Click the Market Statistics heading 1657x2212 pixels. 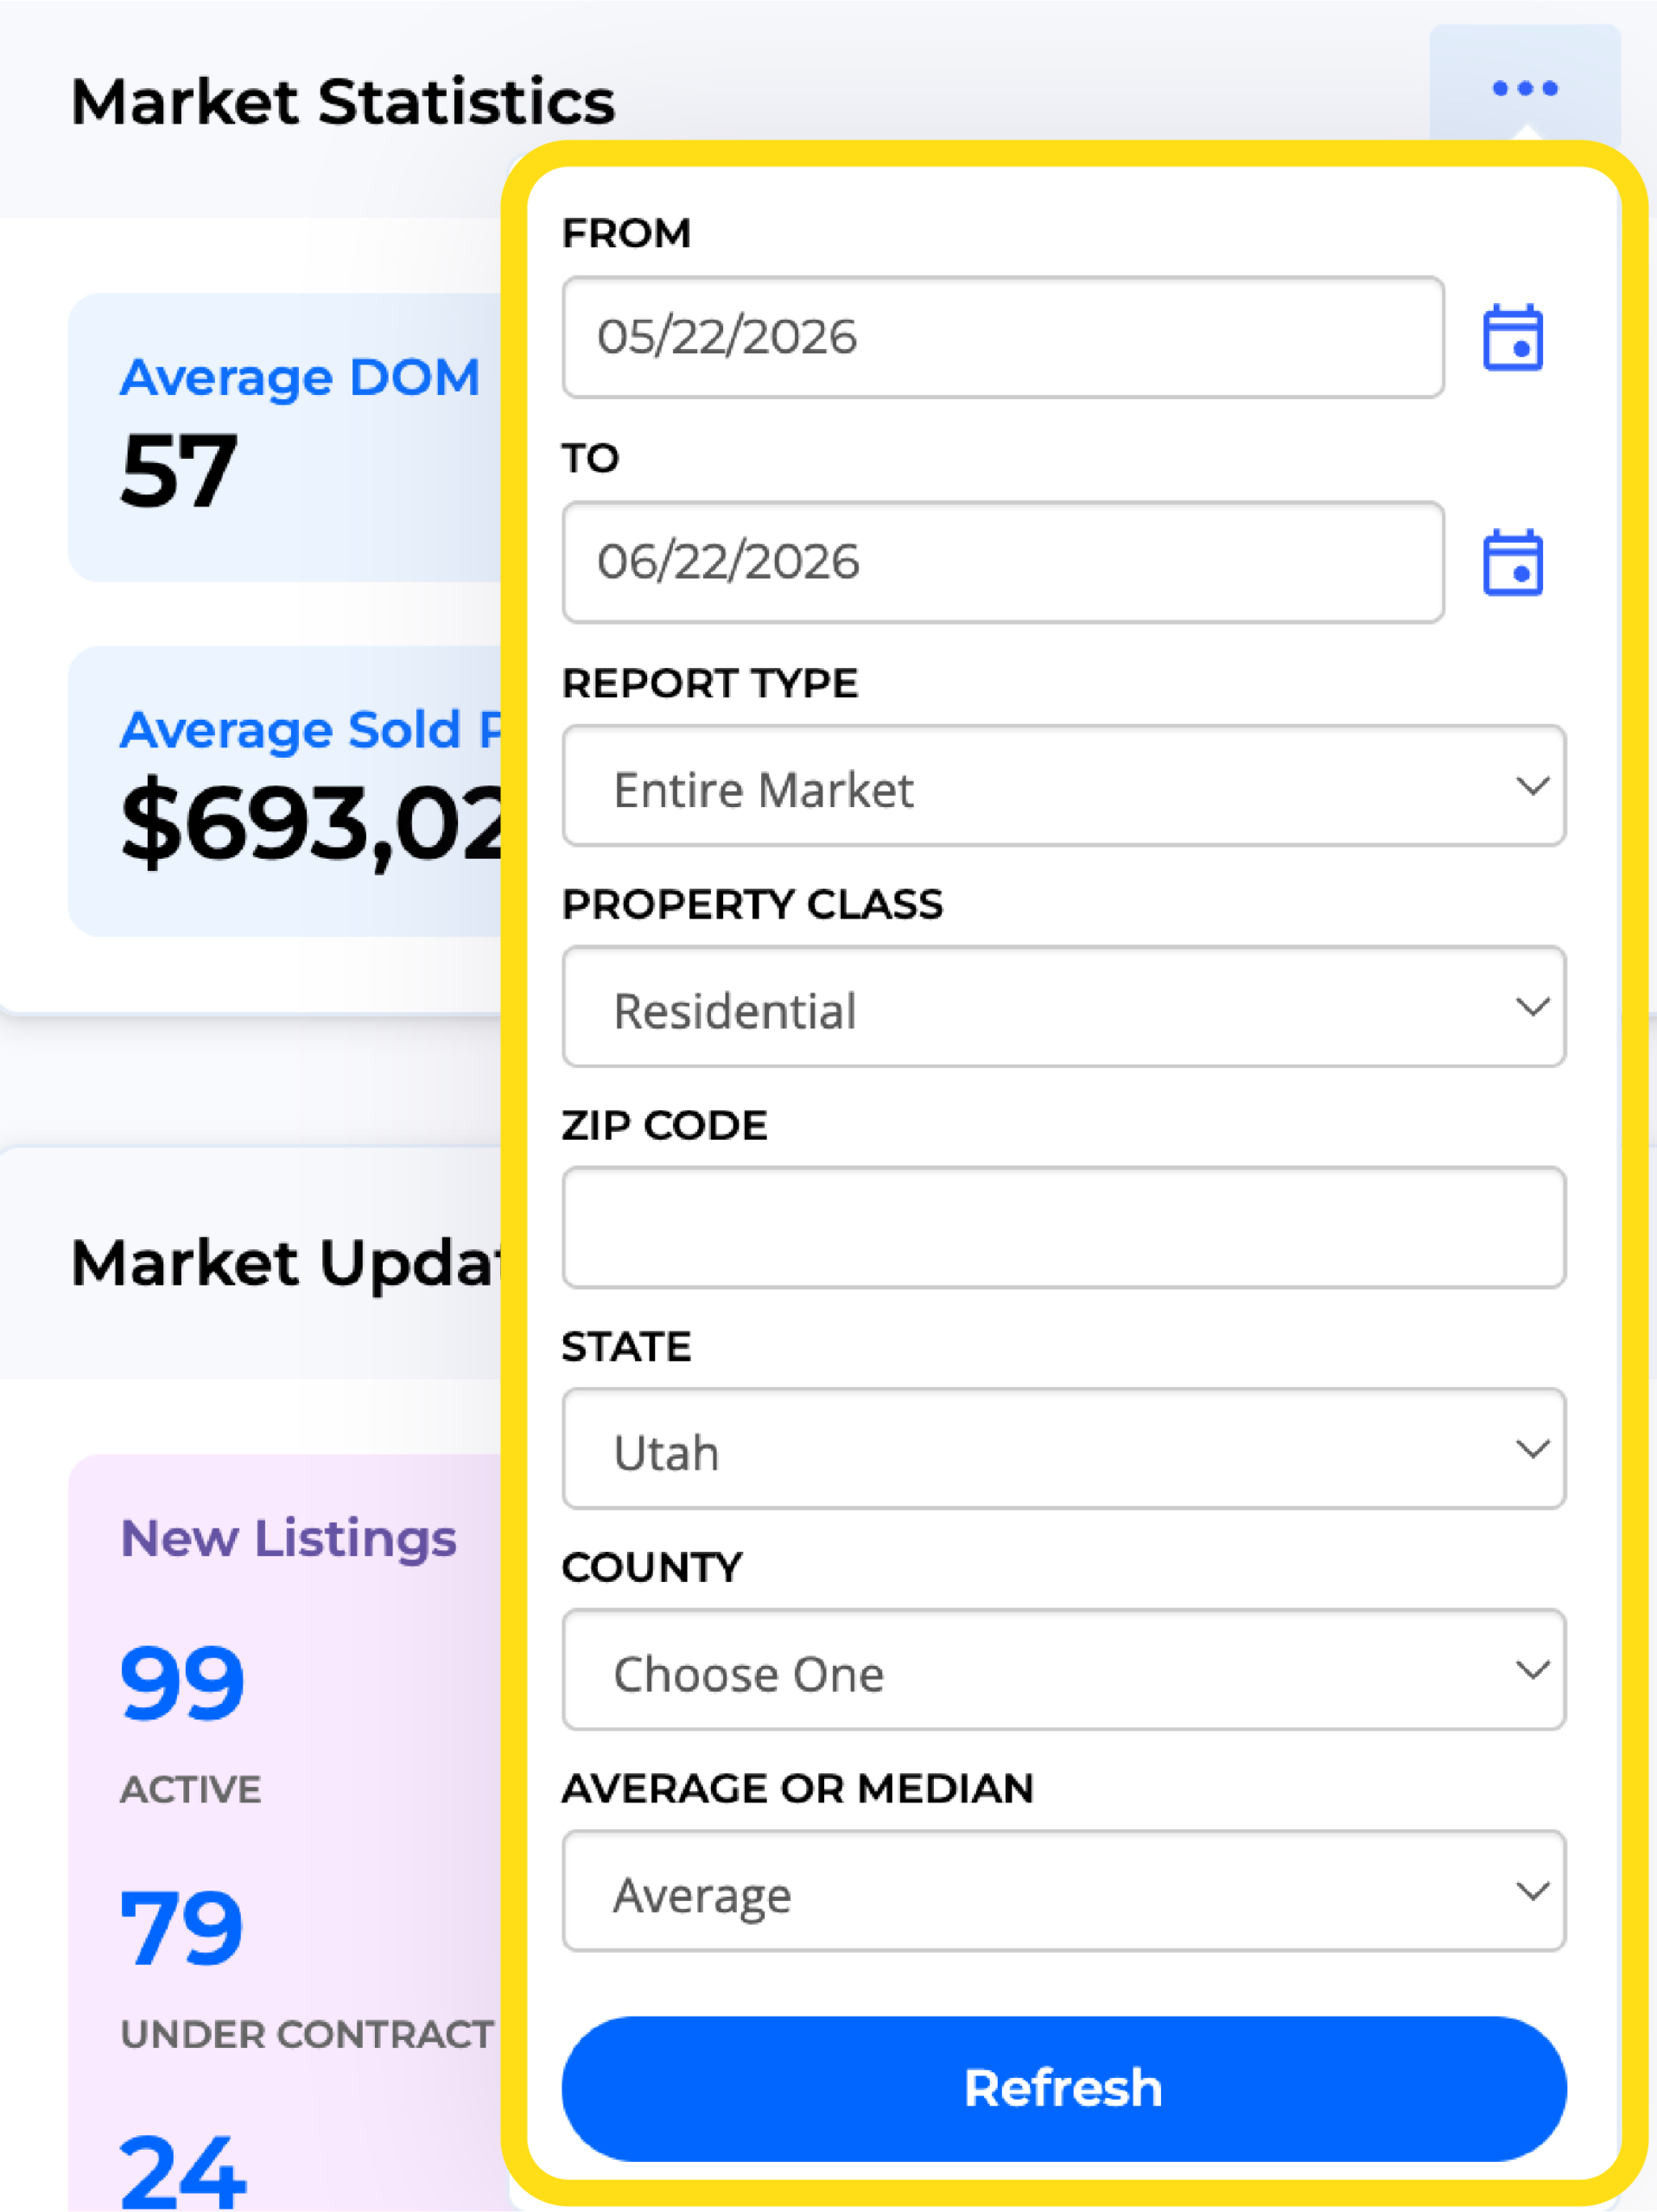(343, 102)
